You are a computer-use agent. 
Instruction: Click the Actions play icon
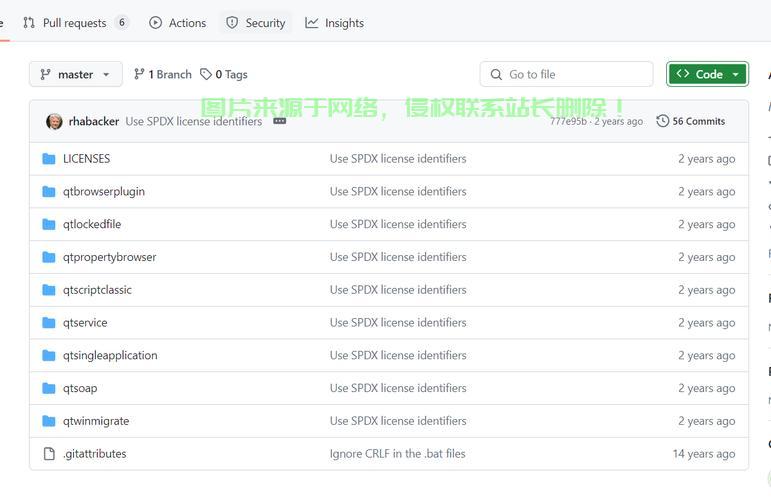pos(155,23)
